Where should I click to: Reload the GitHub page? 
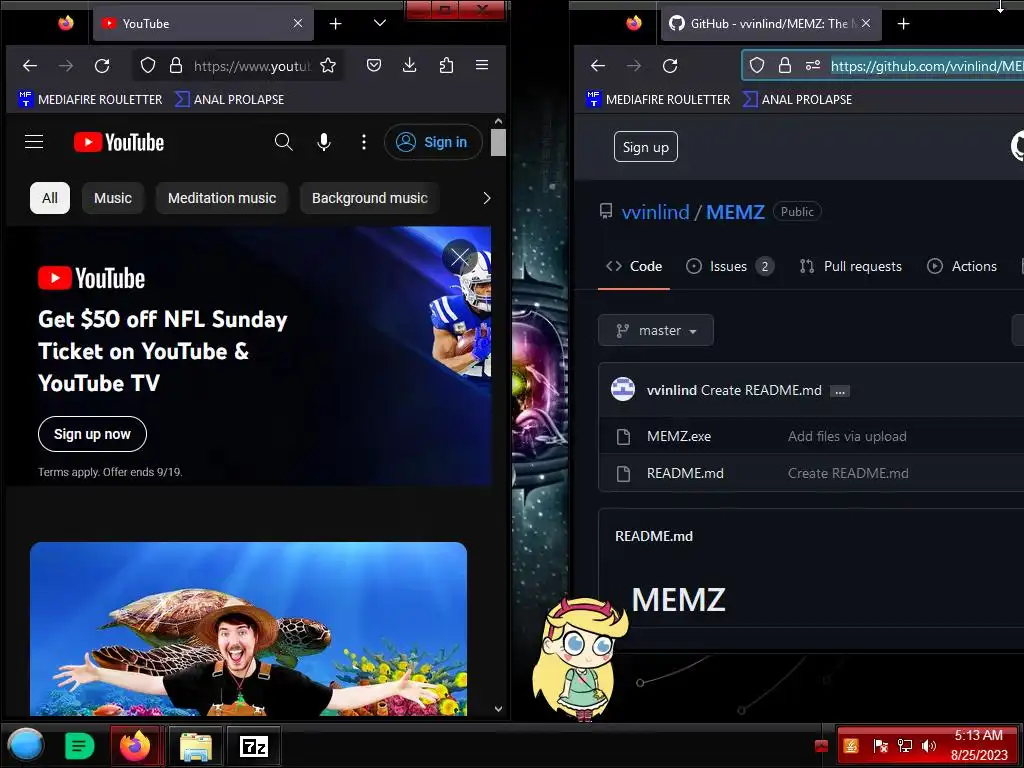click(x=669, y=65)
